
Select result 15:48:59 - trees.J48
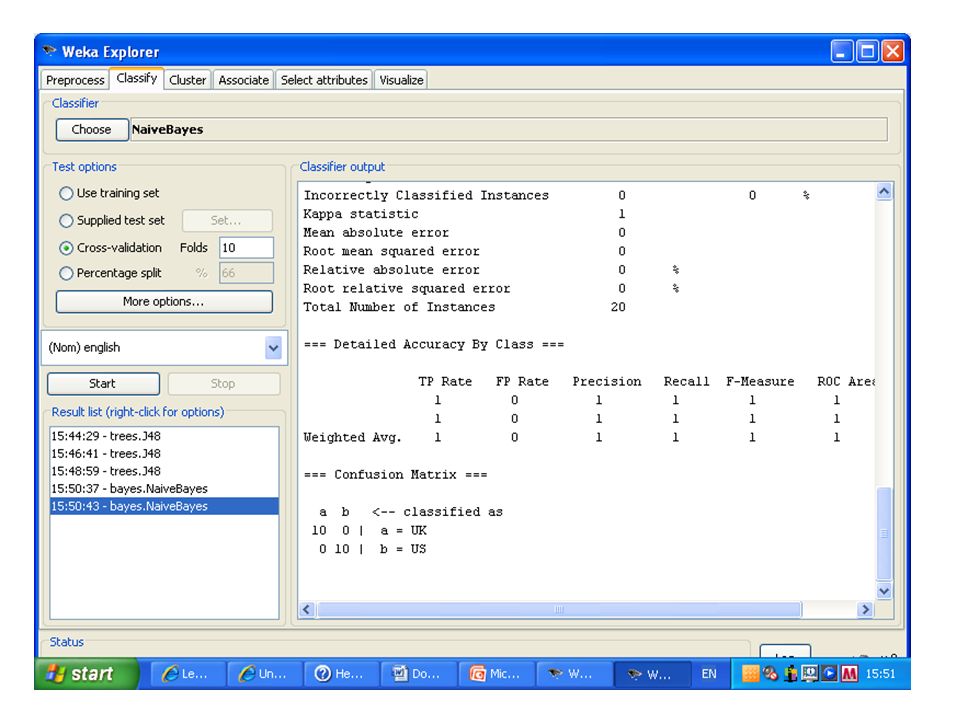(x=164, y=471)
